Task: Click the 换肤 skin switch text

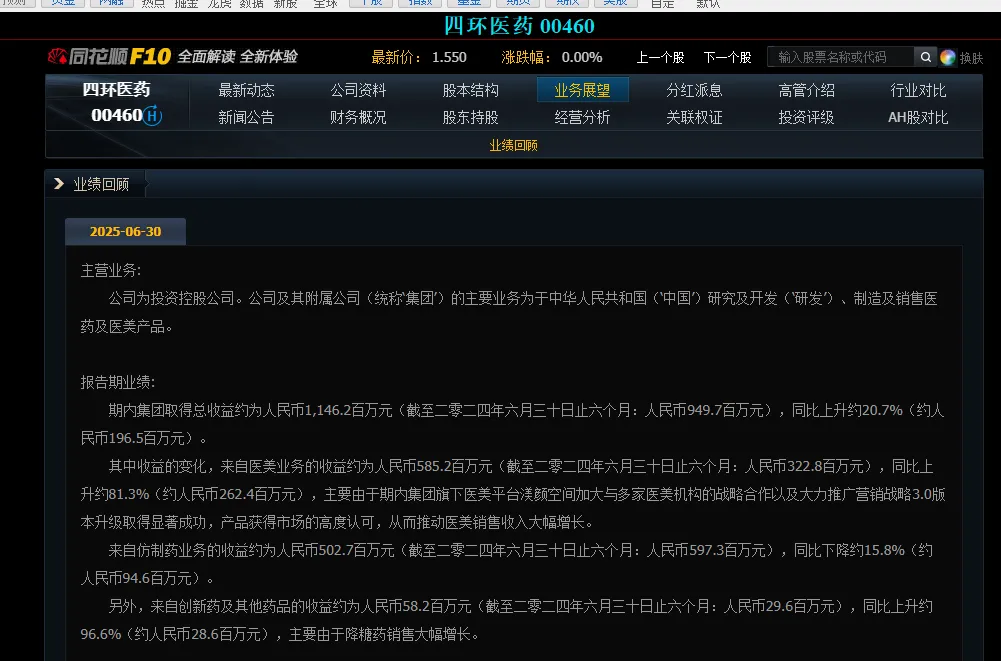Action: click(x=971, y=58)
